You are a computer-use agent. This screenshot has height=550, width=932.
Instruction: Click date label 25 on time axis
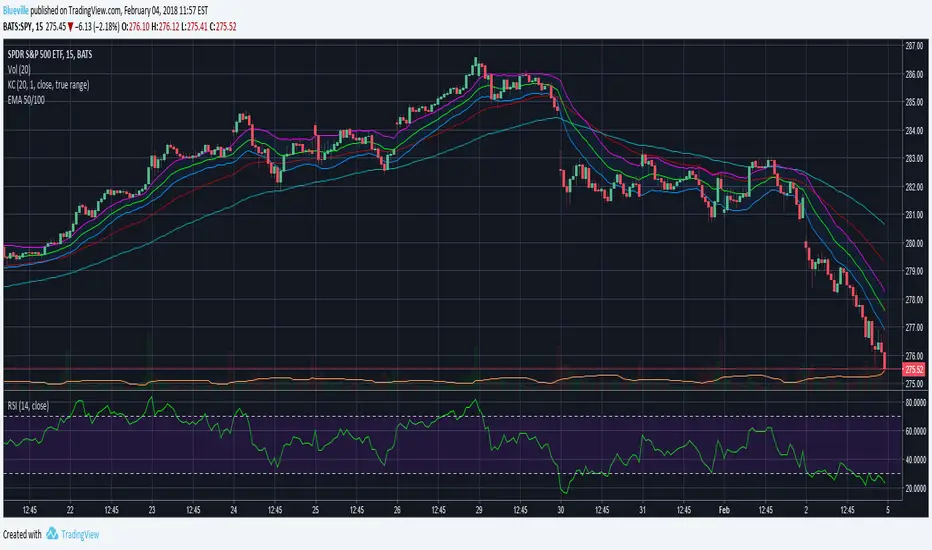[x=316, y=510]
